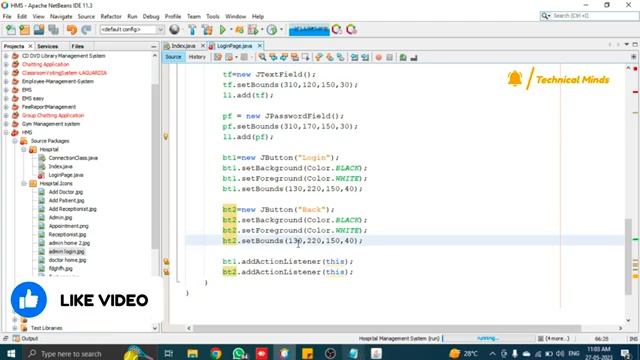Click the Windows Start button
This screenshot has height=360, width=640.
pyautogui.click(x=11, y=353)
